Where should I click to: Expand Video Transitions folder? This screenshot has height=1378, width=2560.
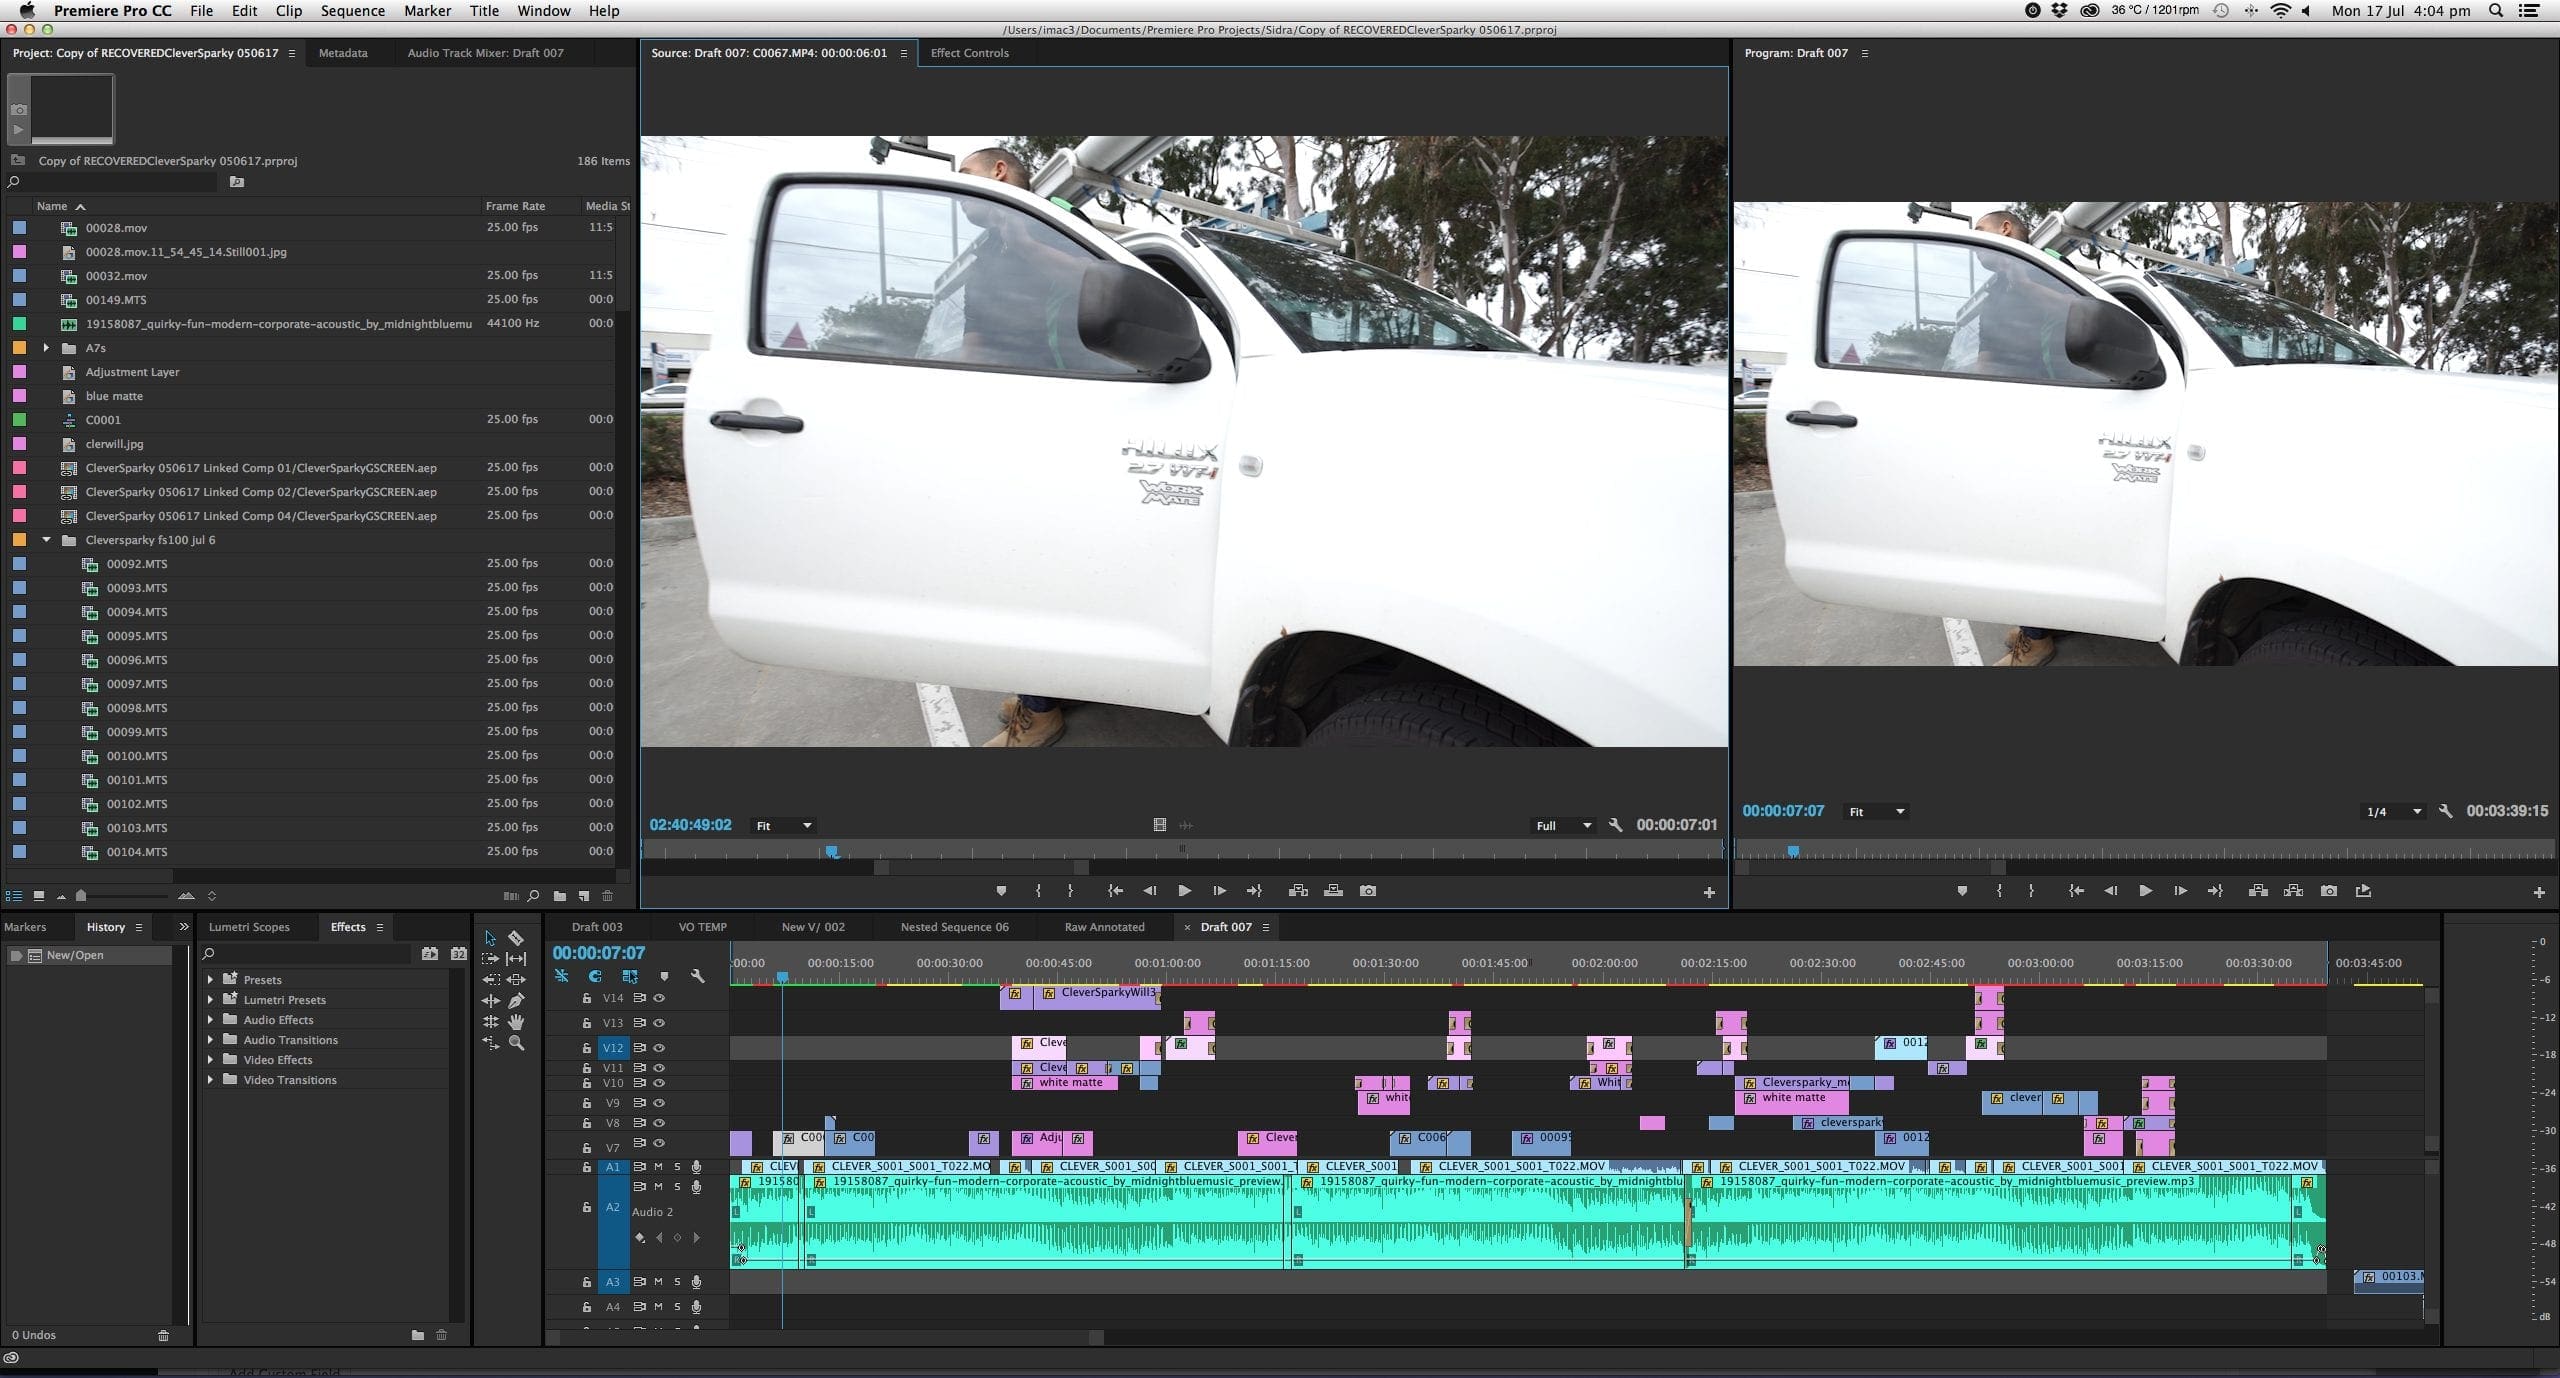[x=210, y=1079]
